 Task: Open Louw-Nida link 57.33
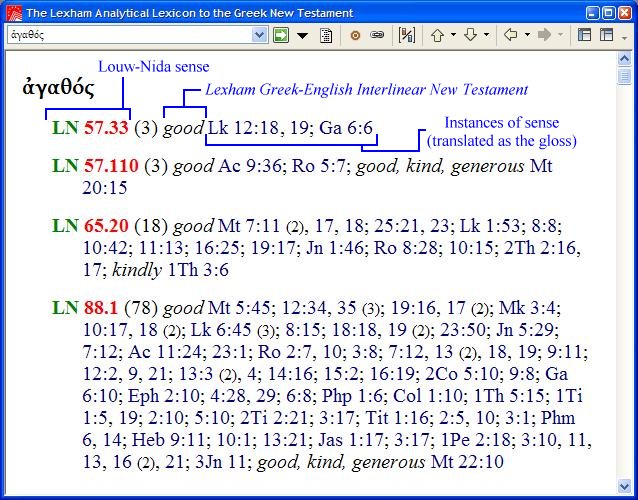(x=106, y=128)
